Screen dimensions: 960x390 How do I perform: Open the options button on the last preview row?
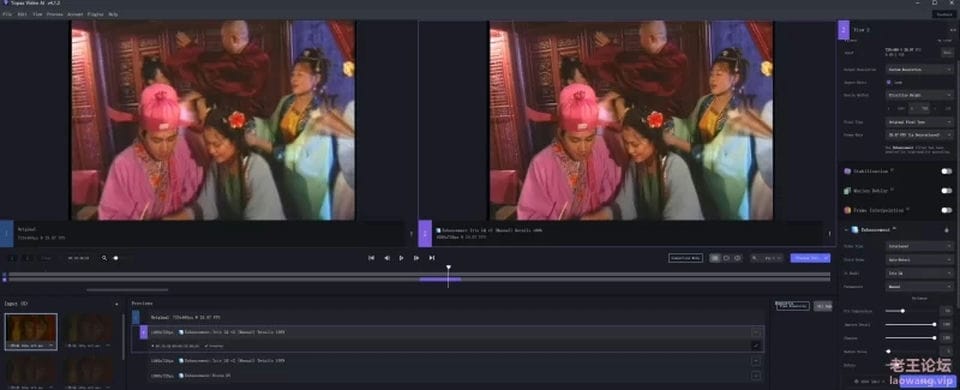(x=756, y=375)
